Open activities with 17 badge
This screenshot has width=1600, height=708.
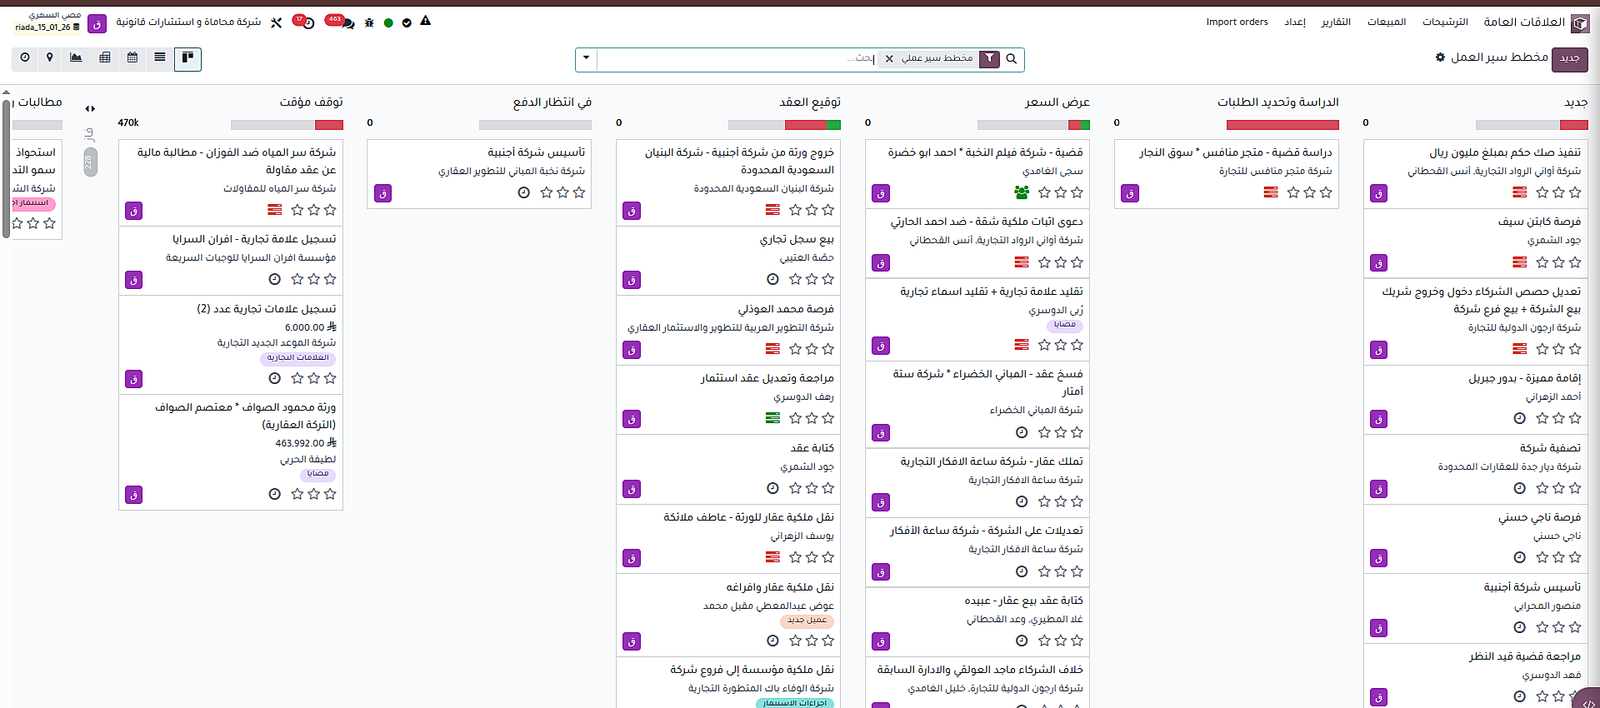click(304, 21)
